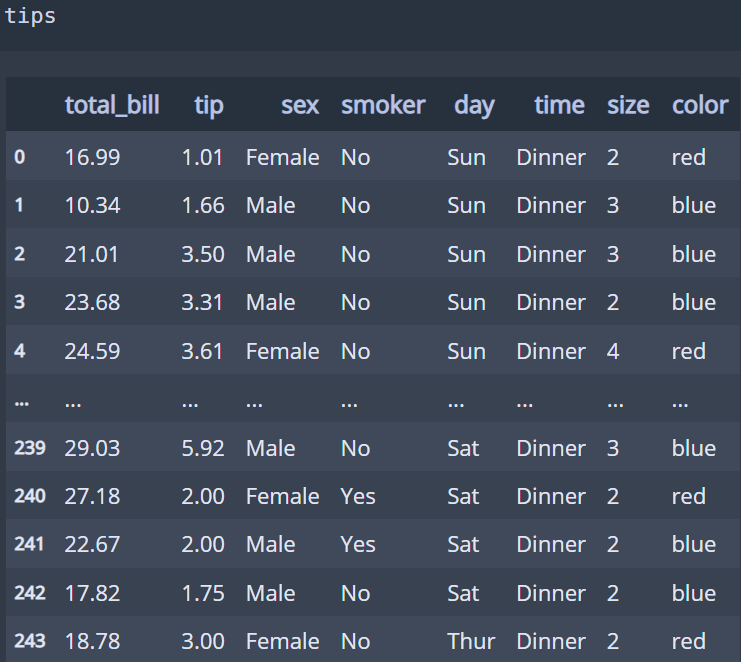Click tip value 1.75
The width and height of the screenshot is (741, 662).
(203, 593)
